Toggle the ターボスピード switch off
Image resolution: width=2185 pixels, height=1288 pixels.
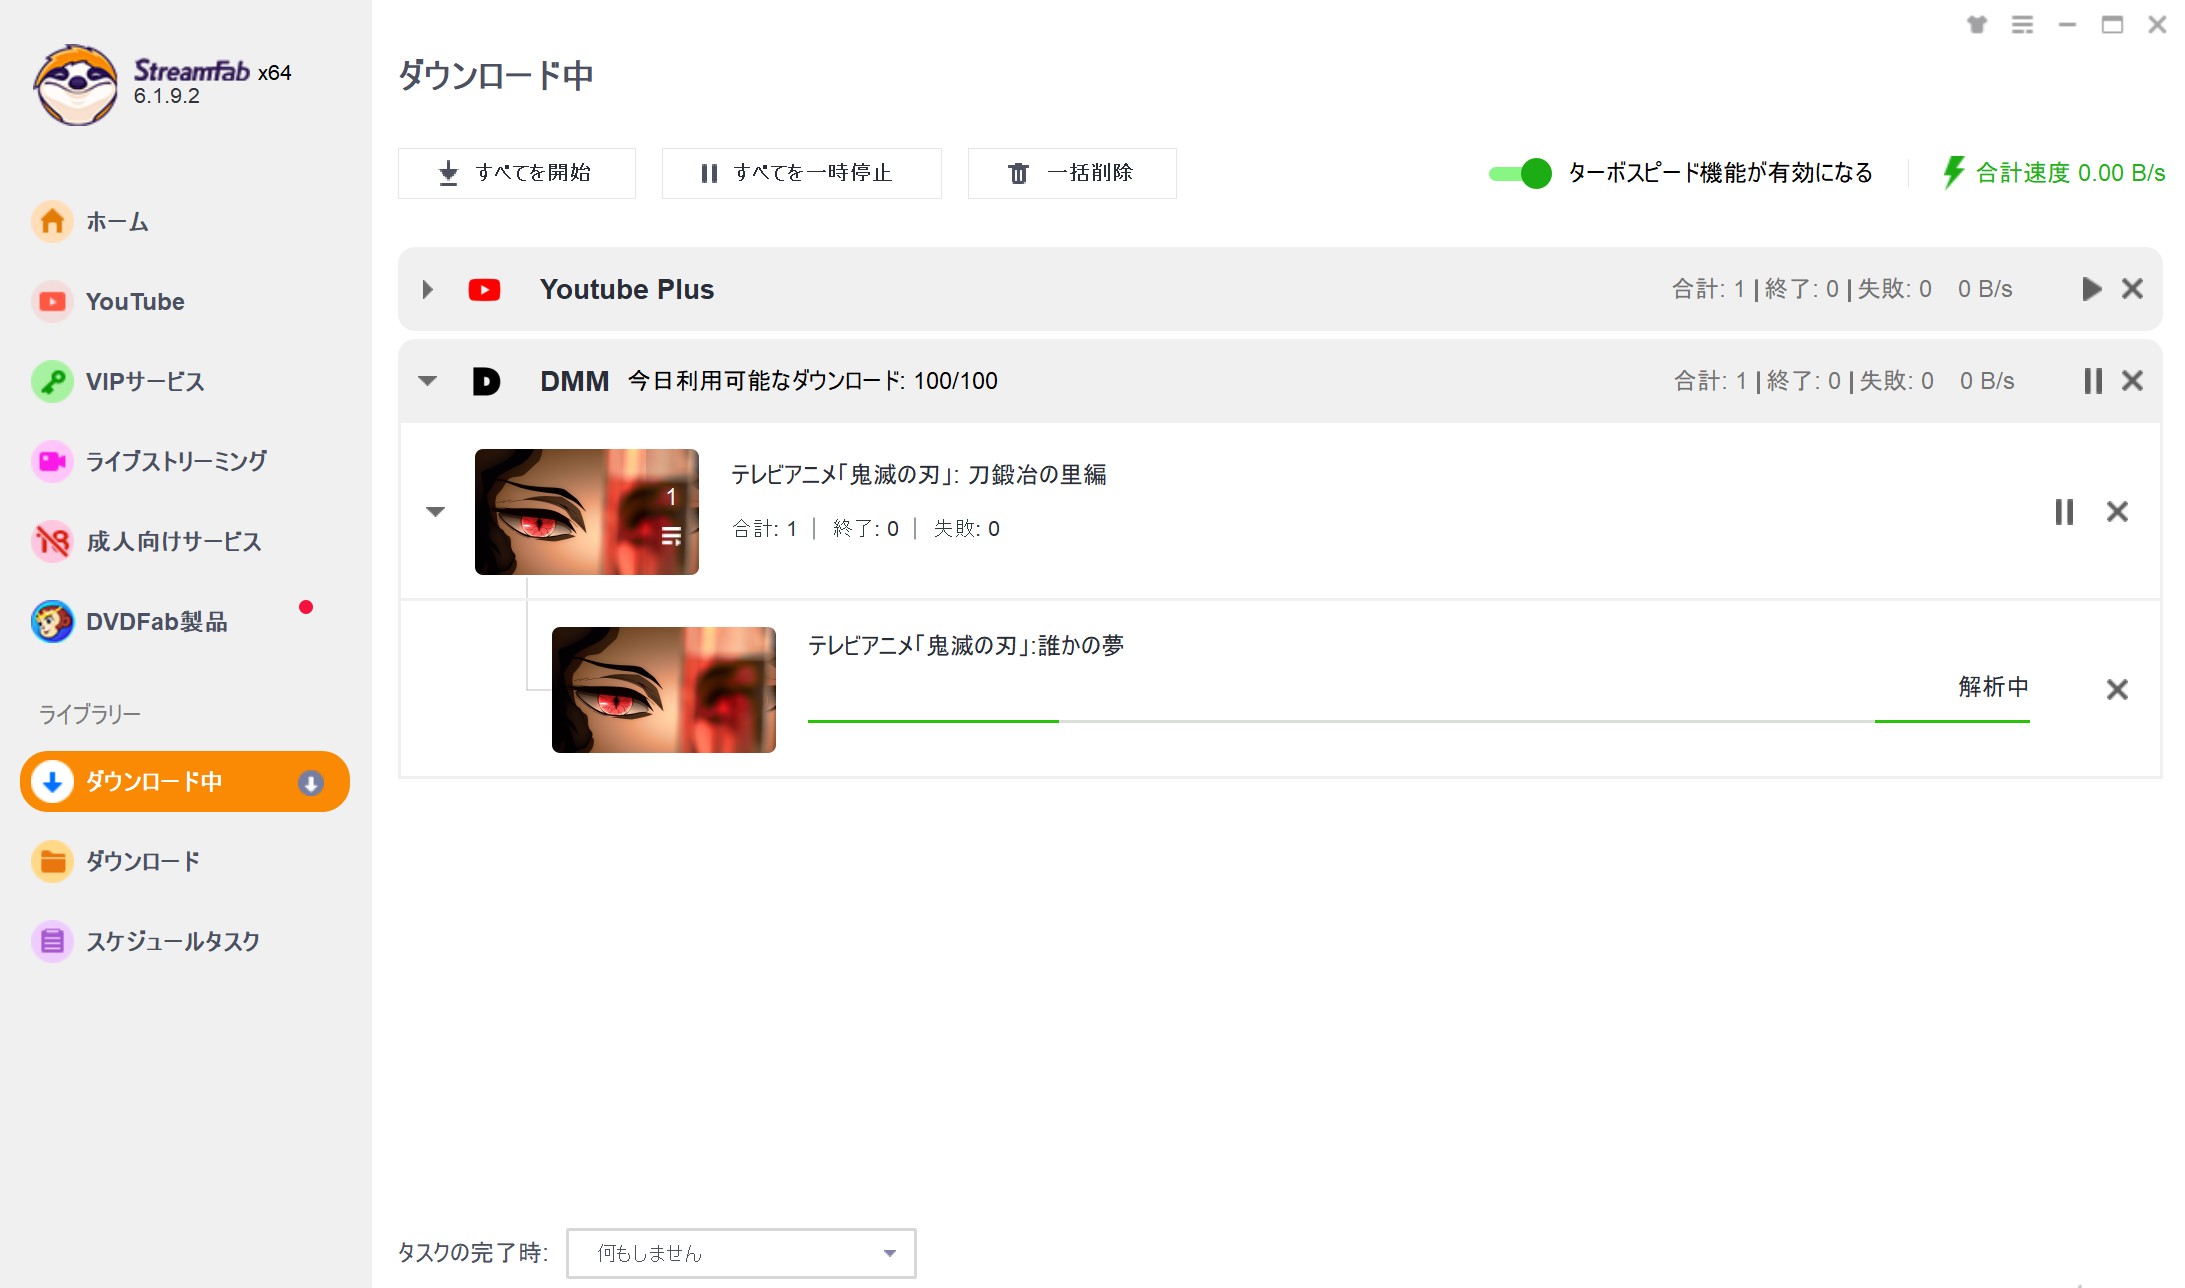point(1520,173)
